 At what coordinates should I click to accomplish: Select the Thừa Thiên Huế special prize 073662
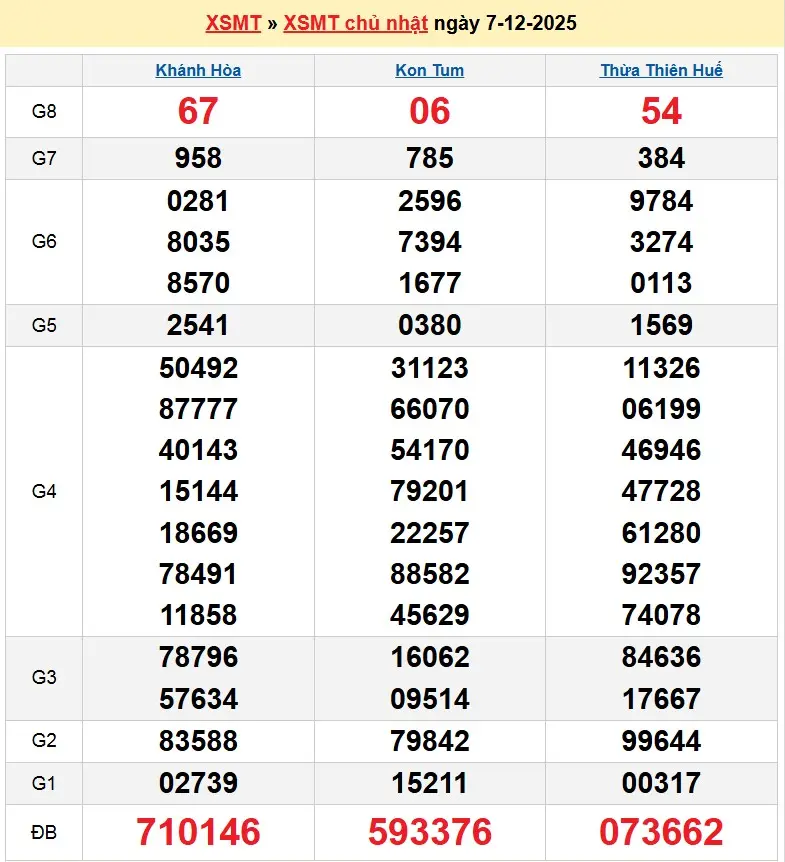661,831
